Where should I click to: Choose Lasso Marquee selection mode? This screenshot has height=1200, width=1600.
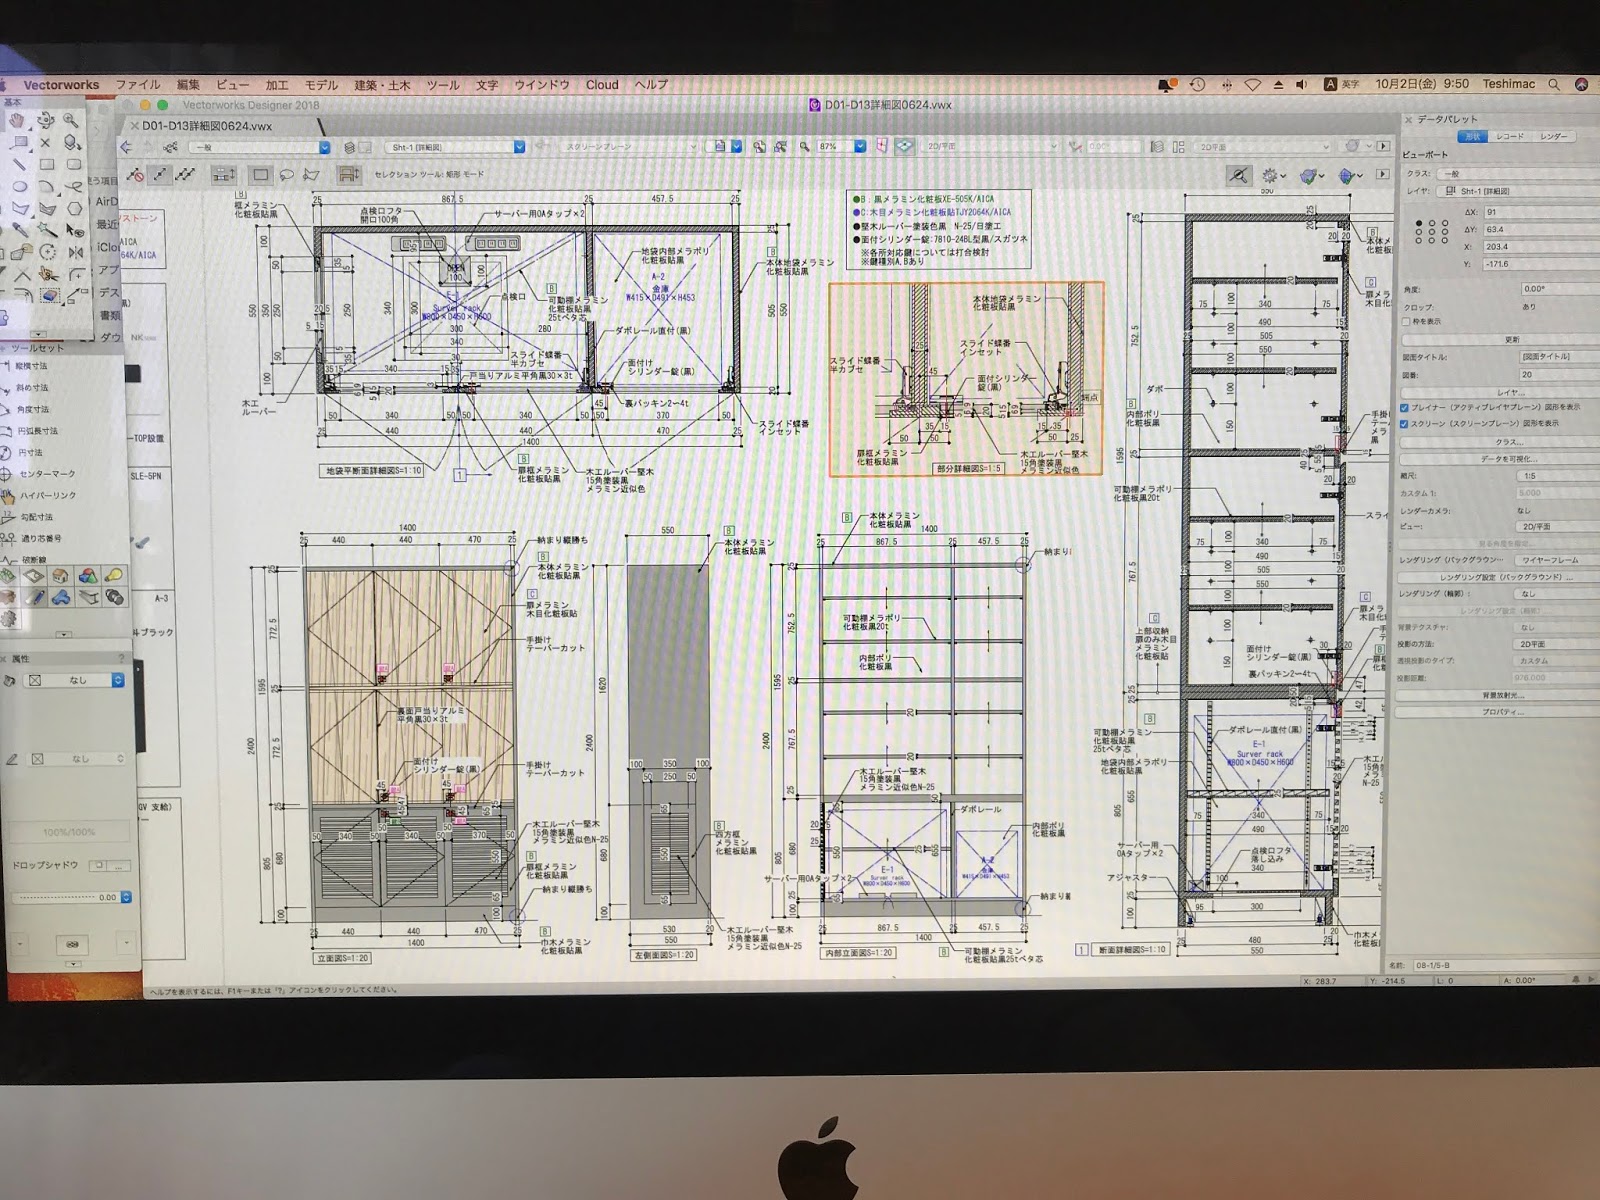[286, 174]
